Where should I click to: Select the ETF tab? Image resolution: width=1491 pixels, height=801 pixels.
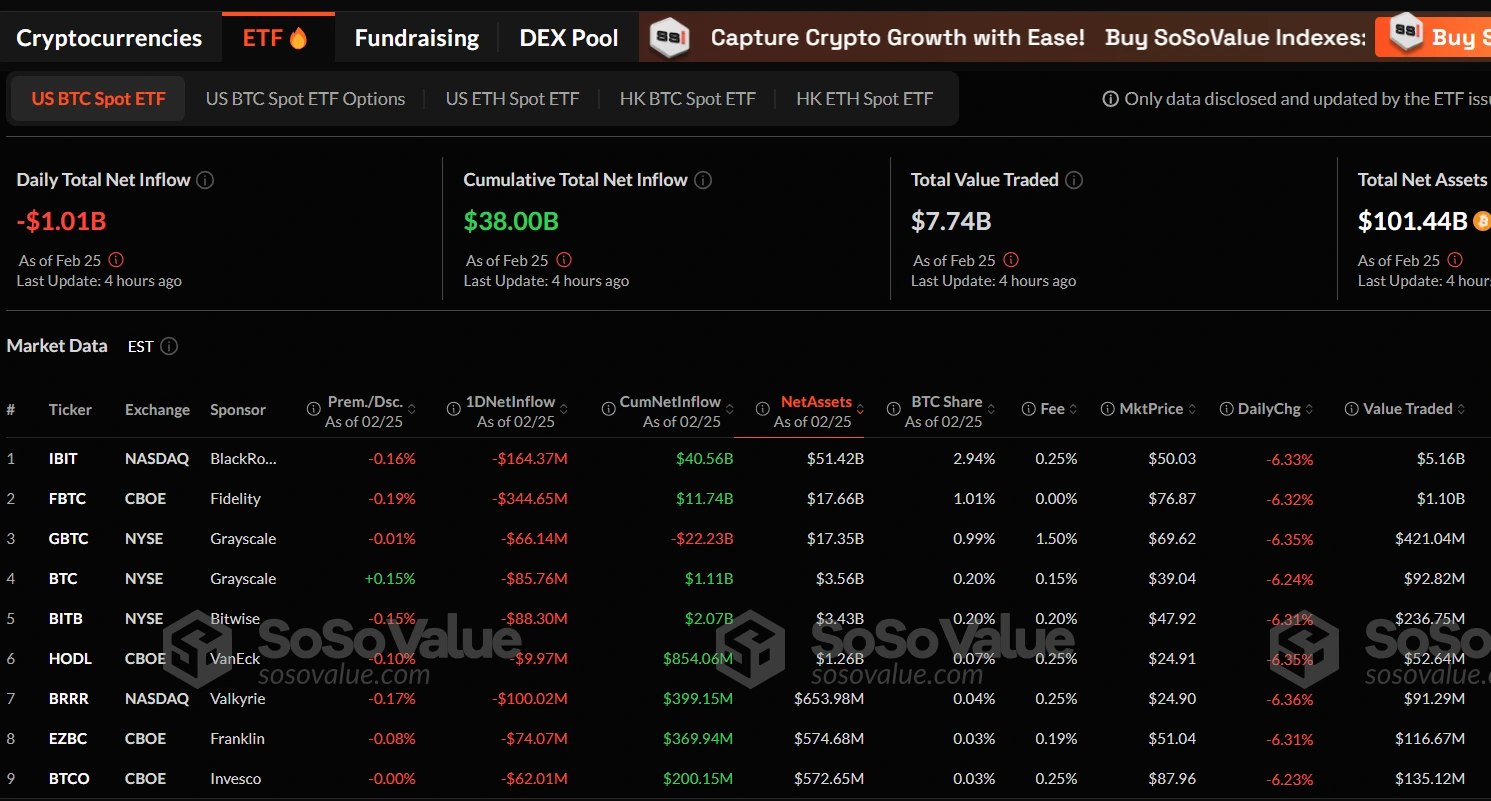pyautogui.click(x=277, y=38)
